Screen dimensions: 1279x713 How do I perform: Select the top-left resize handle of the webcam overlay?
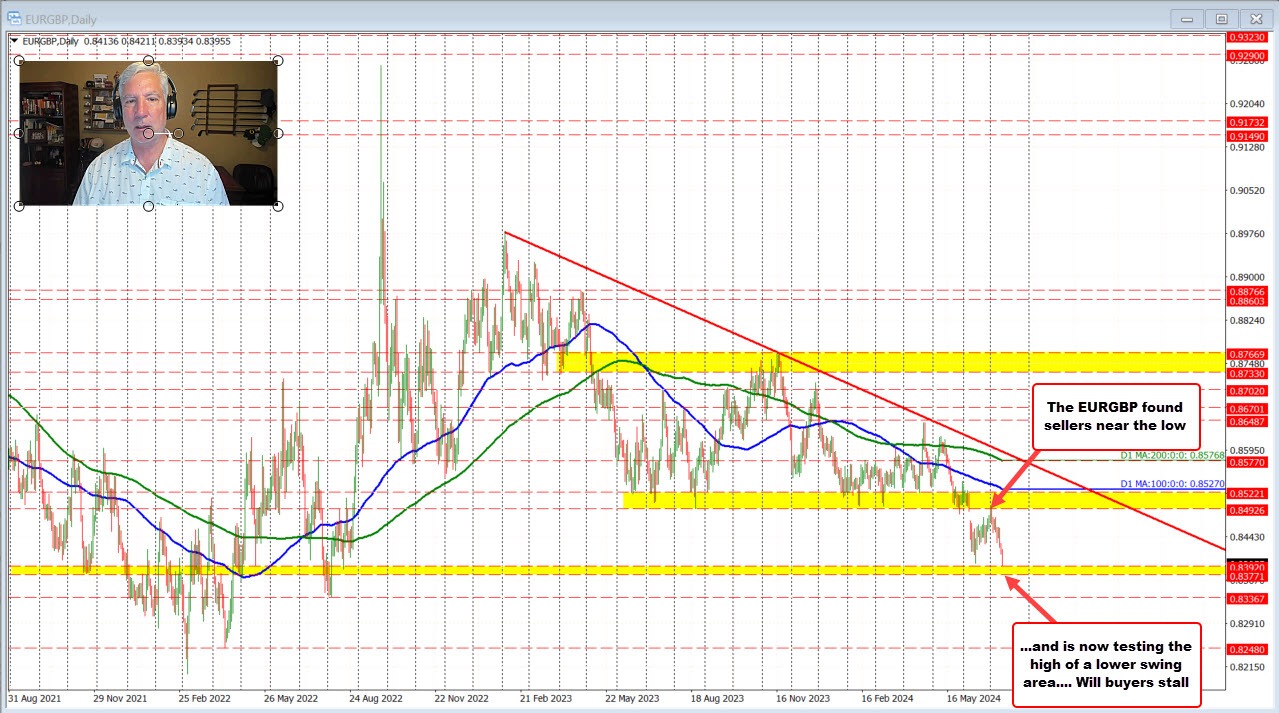point(18,60)
